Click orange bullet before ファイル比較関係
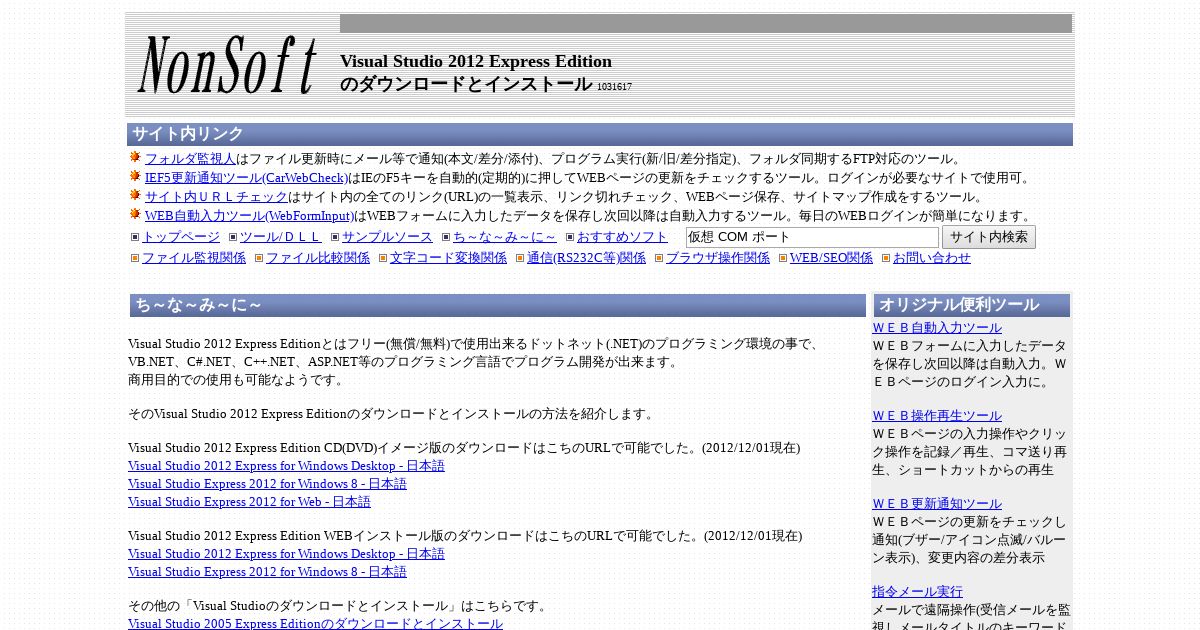1200x630 pixels. coord(259,258)
